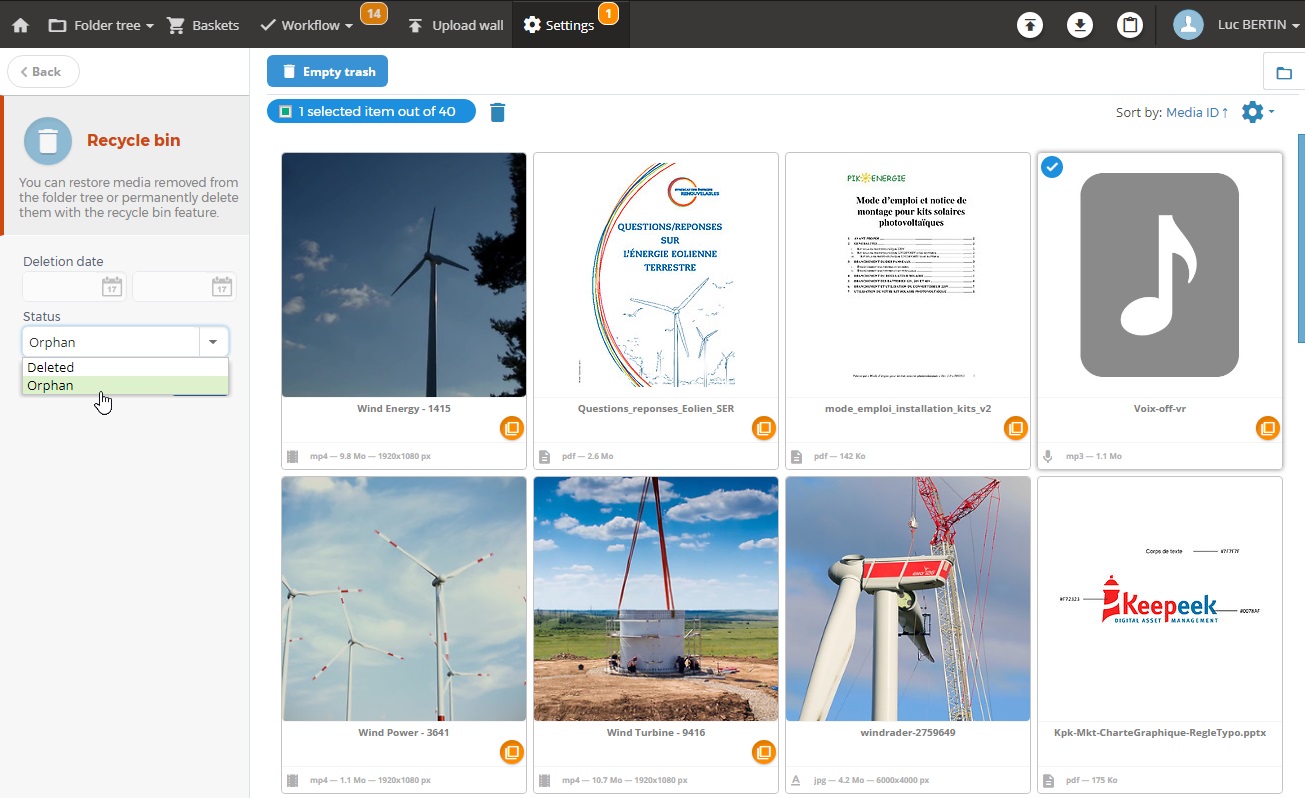Click the orange copy icon on Wind Energy - 1415

512,428
